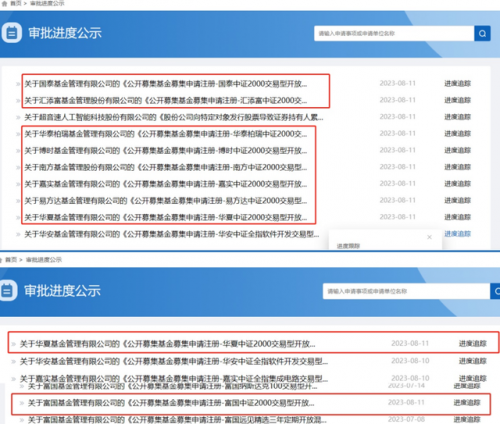
Task: Click the 2023-08-10 date in 嘉实中证全指集成电路 row
Action: [x=410, y=378]
